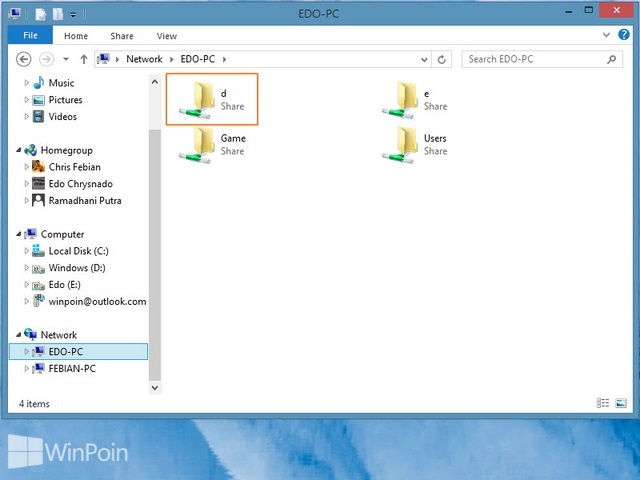Switch to Large icons view in status bar
The width and height of the screenshot is (640, 480).
pos(621,403)
